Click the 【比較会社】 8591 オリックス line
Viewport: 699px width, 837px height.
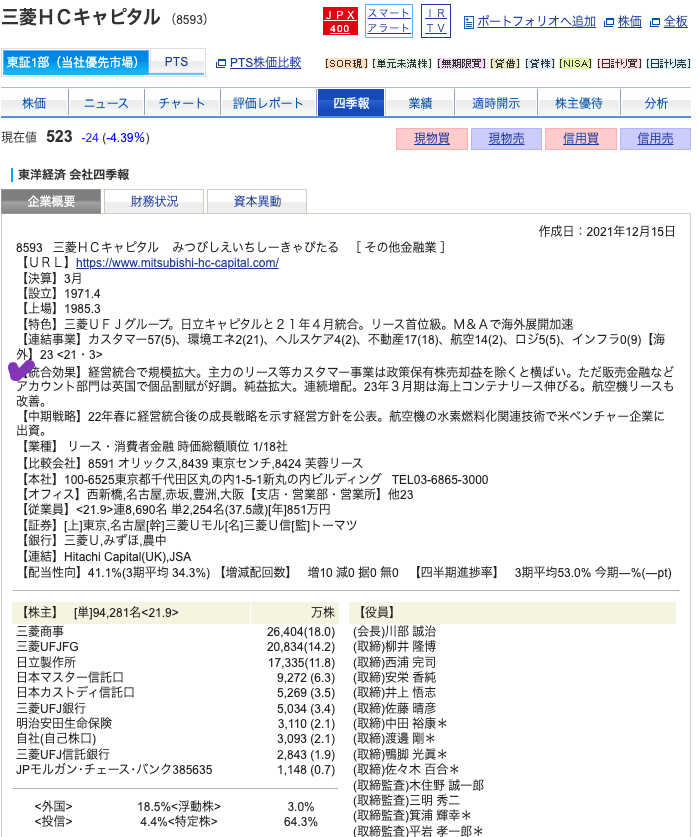click(x=190, y=463)
